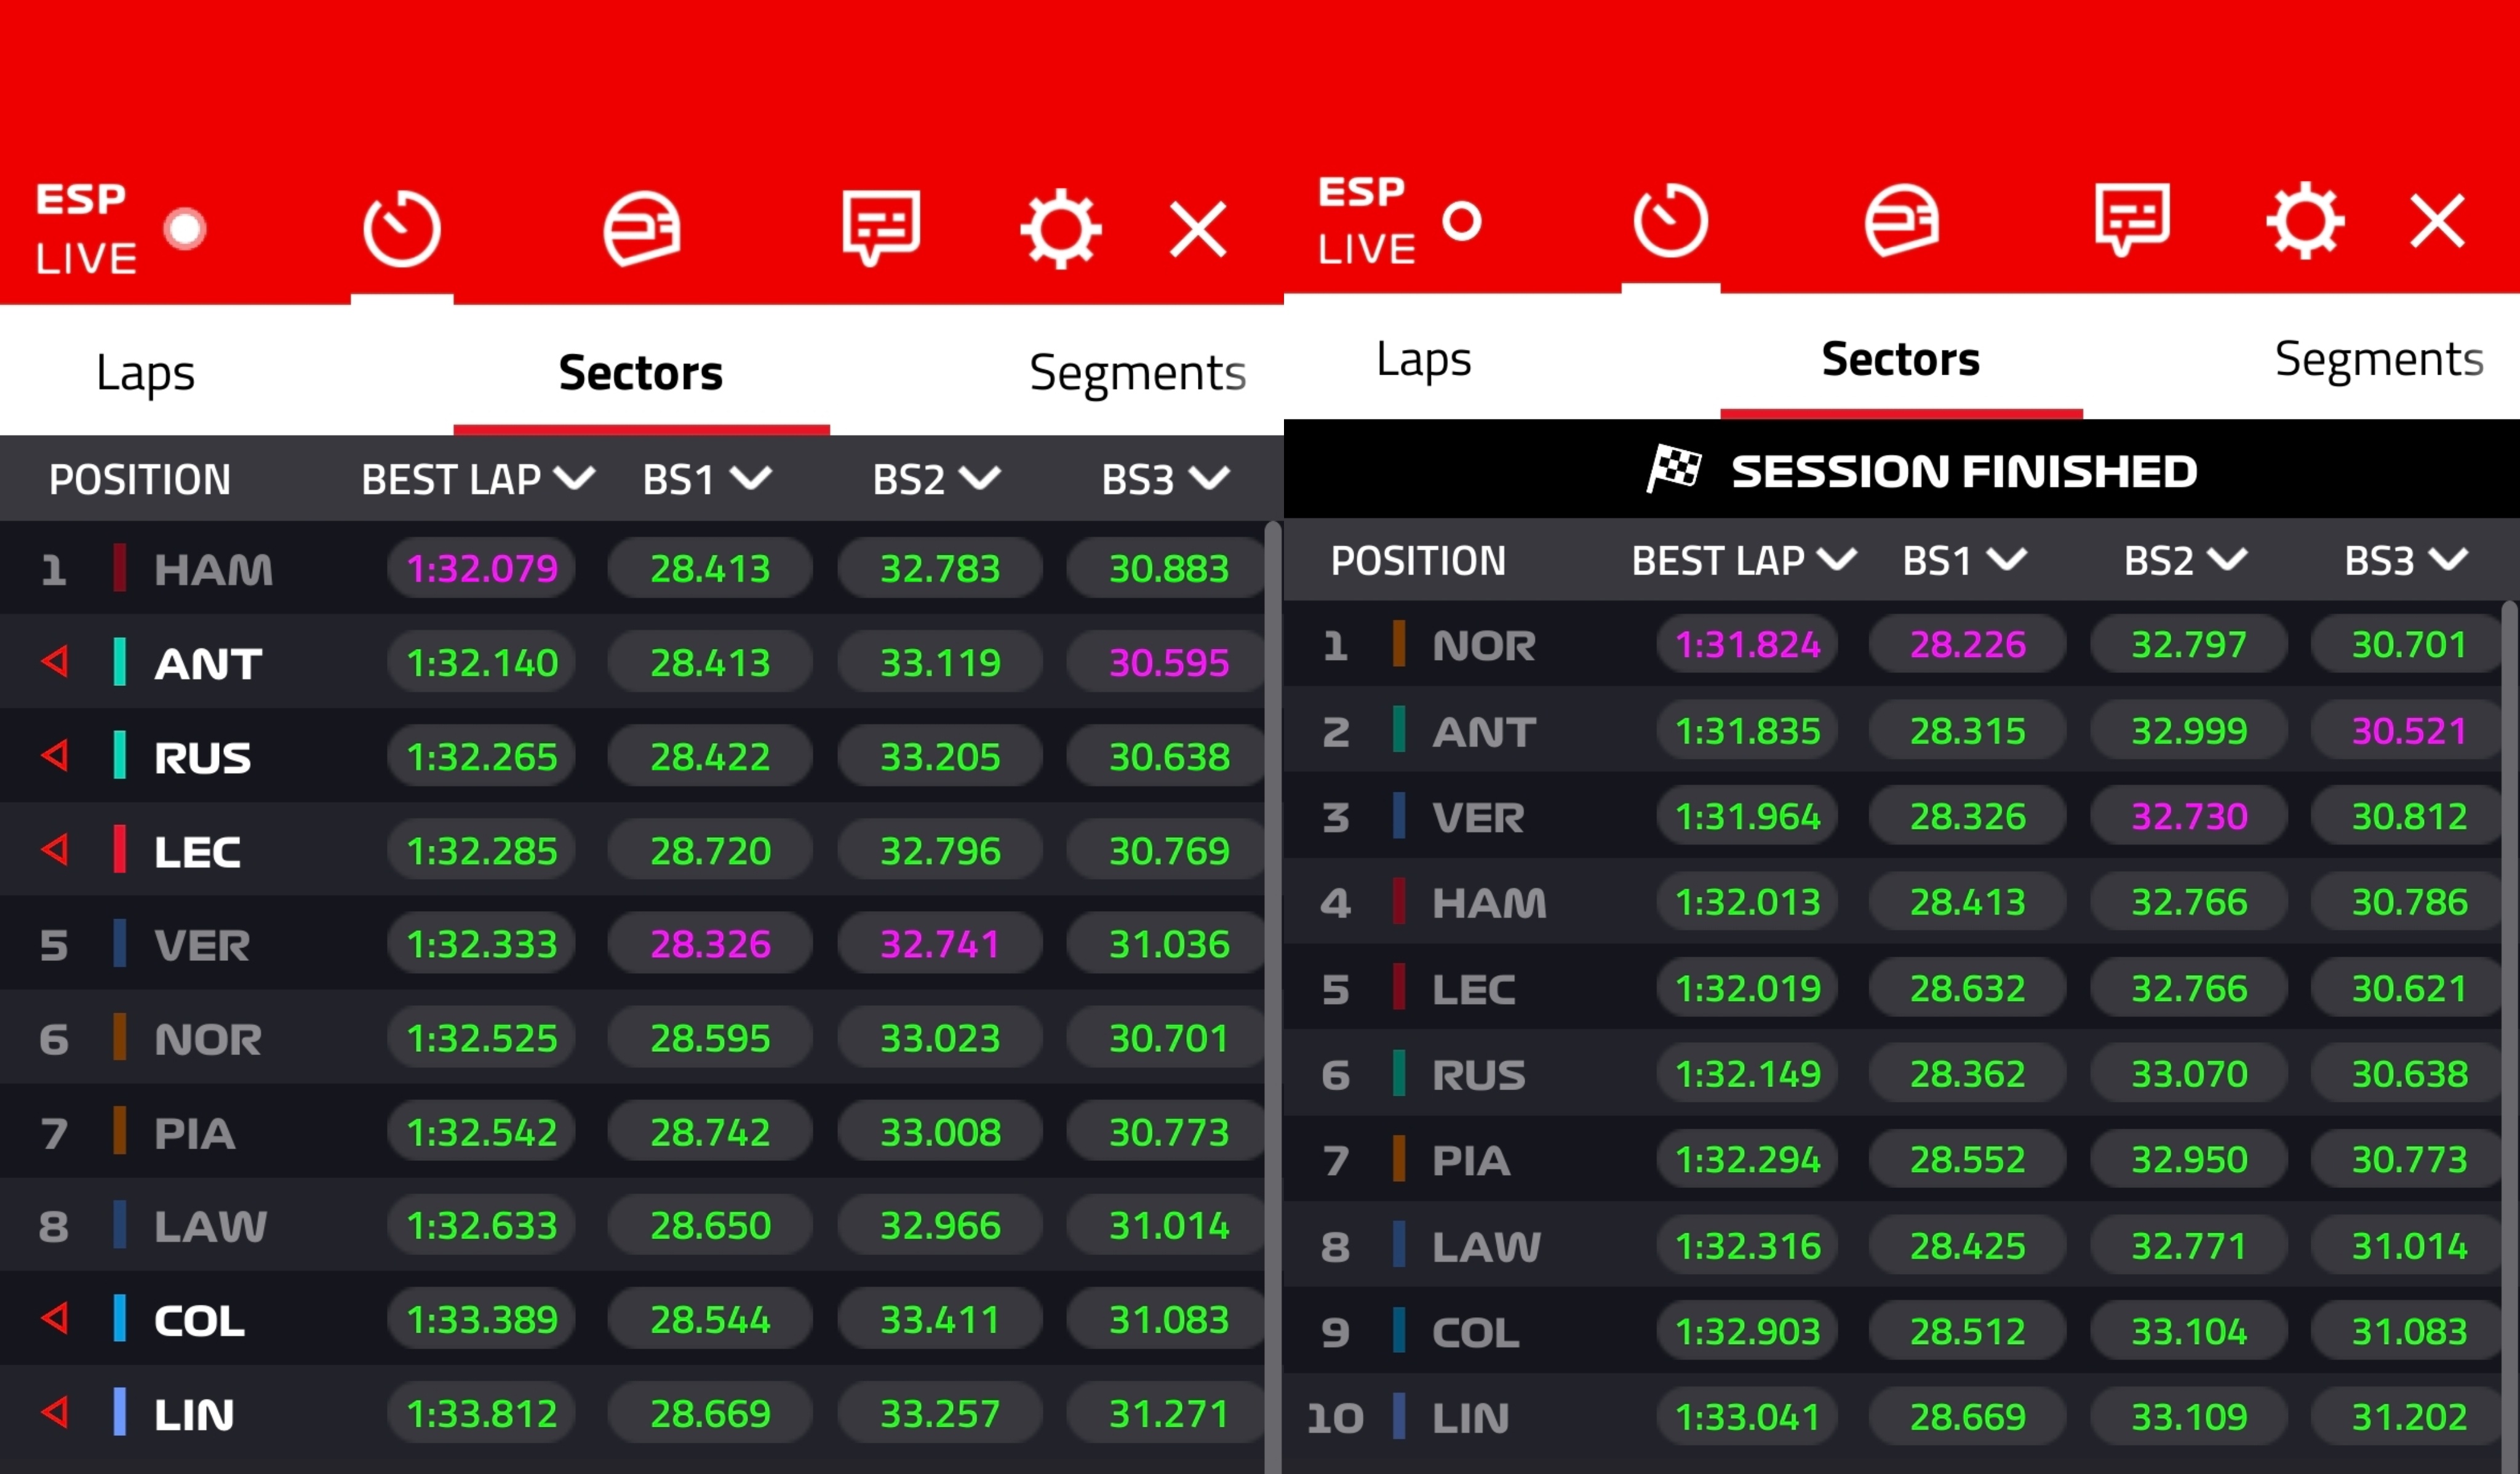Click the ESP LIVE label in right panel
The width and height of the screenshot is (2520, 1474).
1366,220
